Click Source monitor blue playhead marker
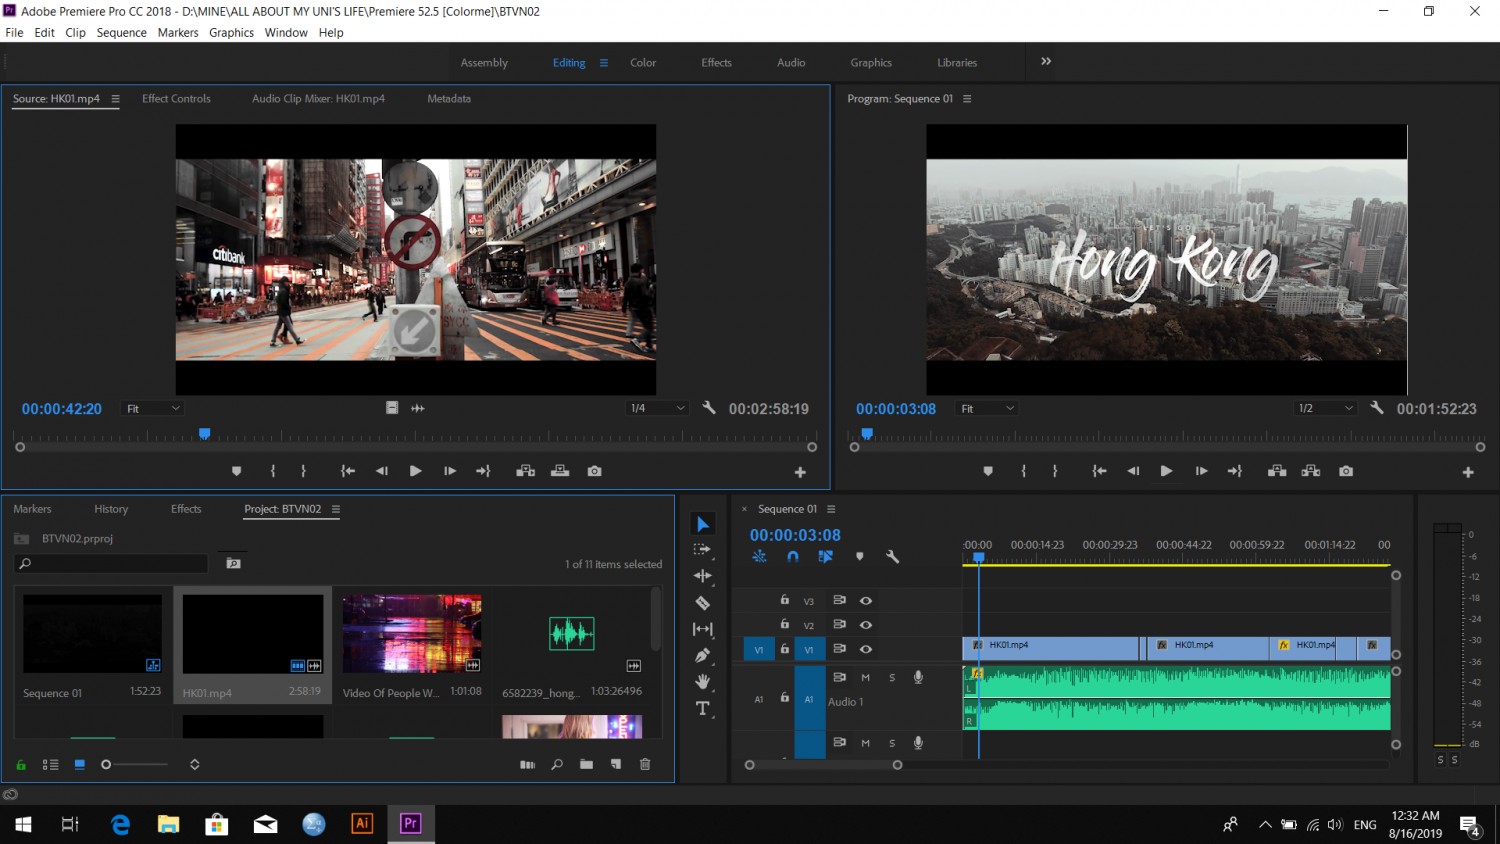The width and height of the screenshot is (1500, 844). click(x=205, y=434)
